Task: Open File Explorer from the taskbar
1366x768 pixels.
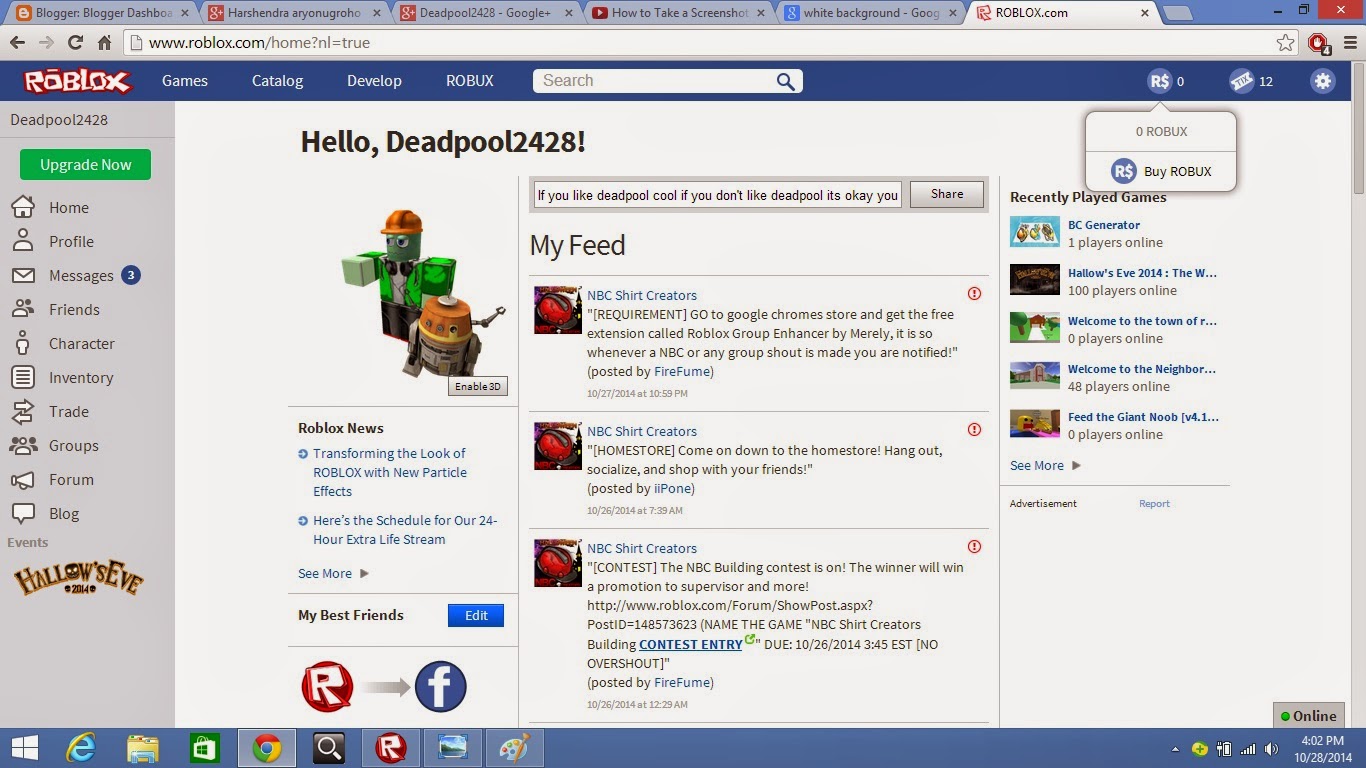Action: [143, 748]
